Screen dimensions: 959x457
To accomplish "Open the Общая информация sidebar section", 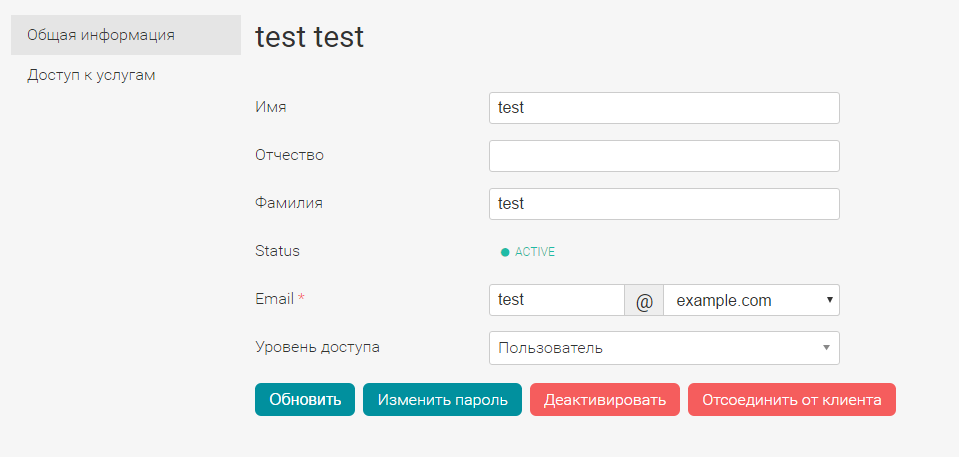I will [101, 35].
